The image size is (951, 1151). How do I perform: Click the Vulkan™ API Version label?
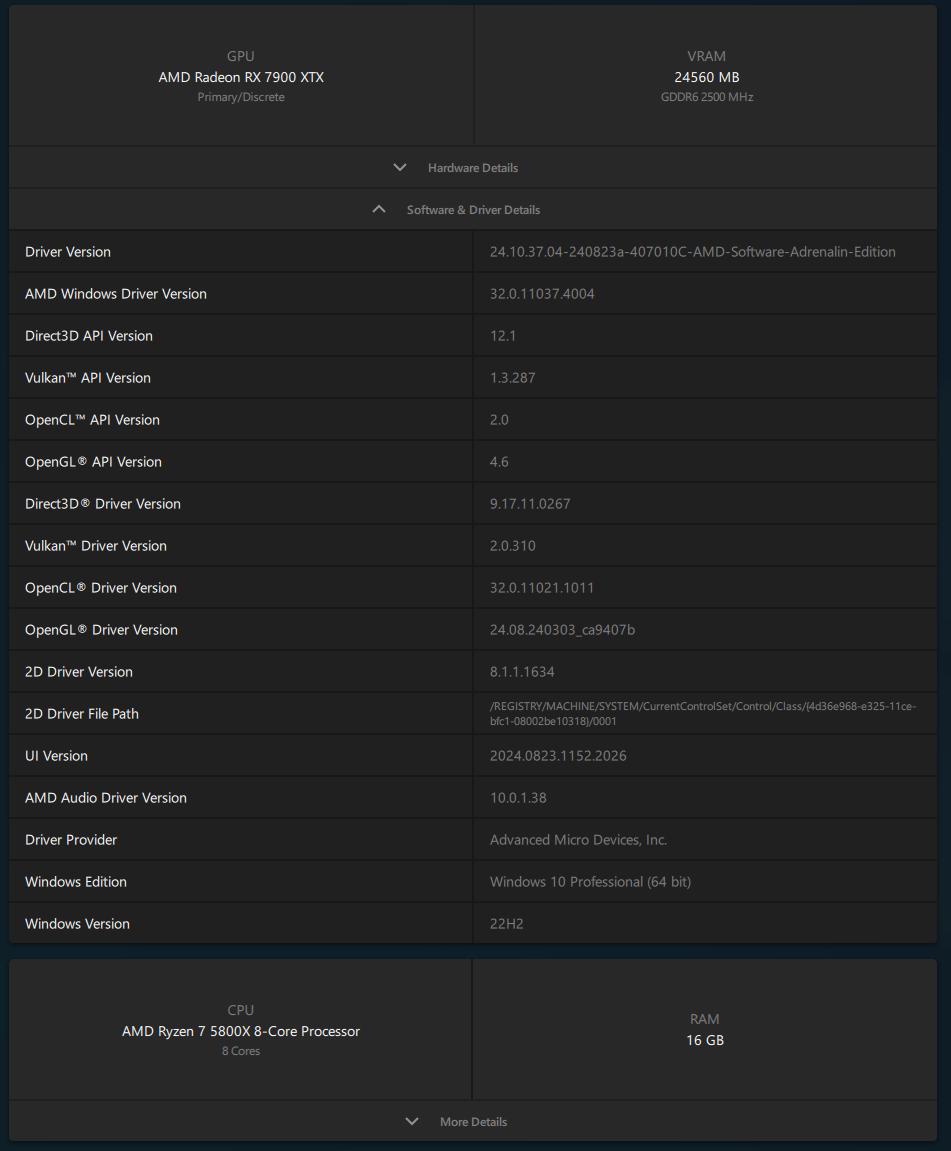click(87, 377)
